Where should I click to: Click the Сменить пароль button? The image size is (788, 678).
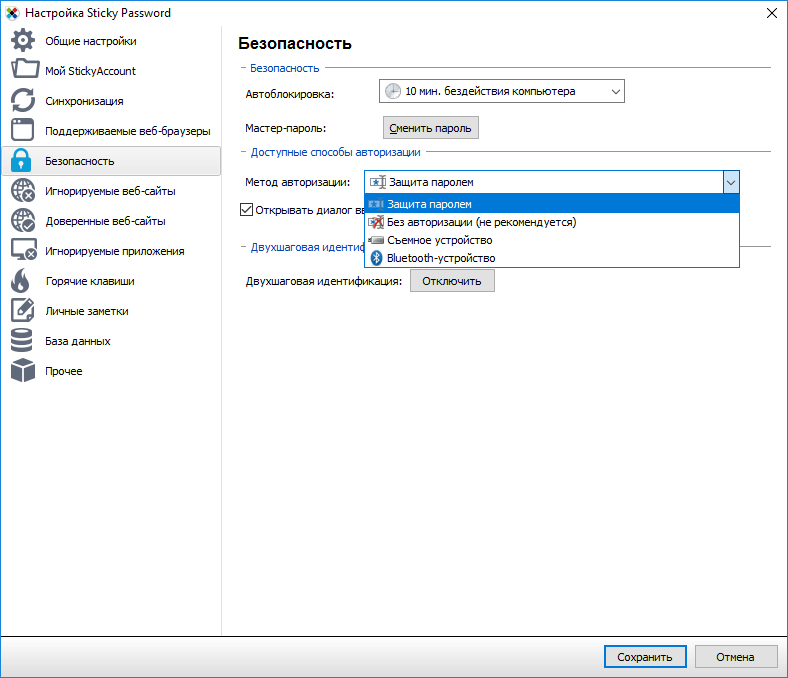(430, 128)
